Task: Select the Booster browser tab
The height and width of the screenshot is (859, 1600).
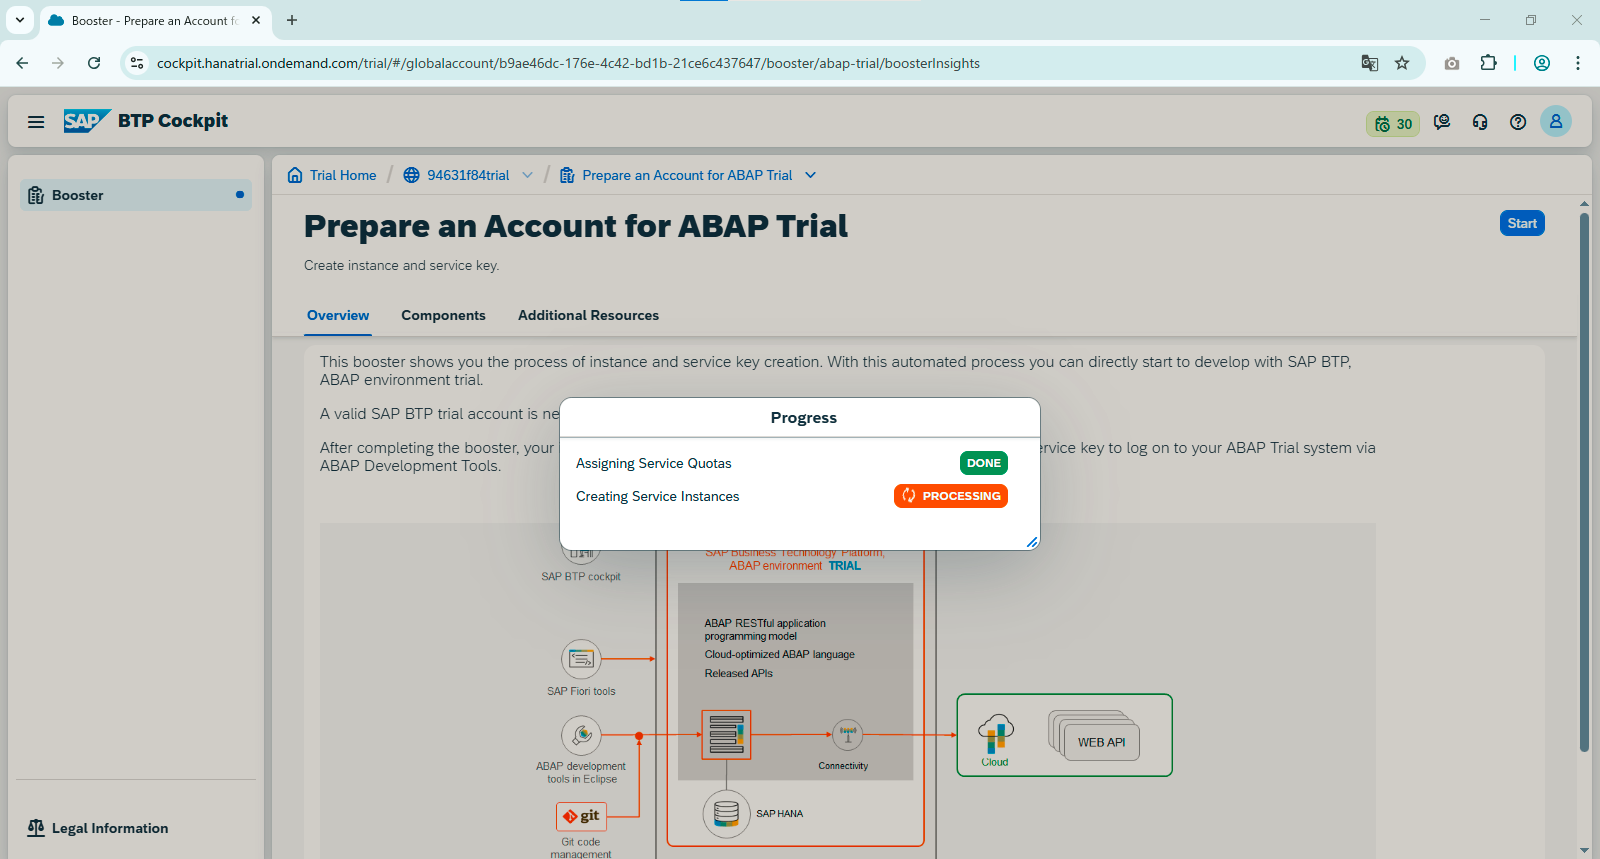Action: point(155,20)
